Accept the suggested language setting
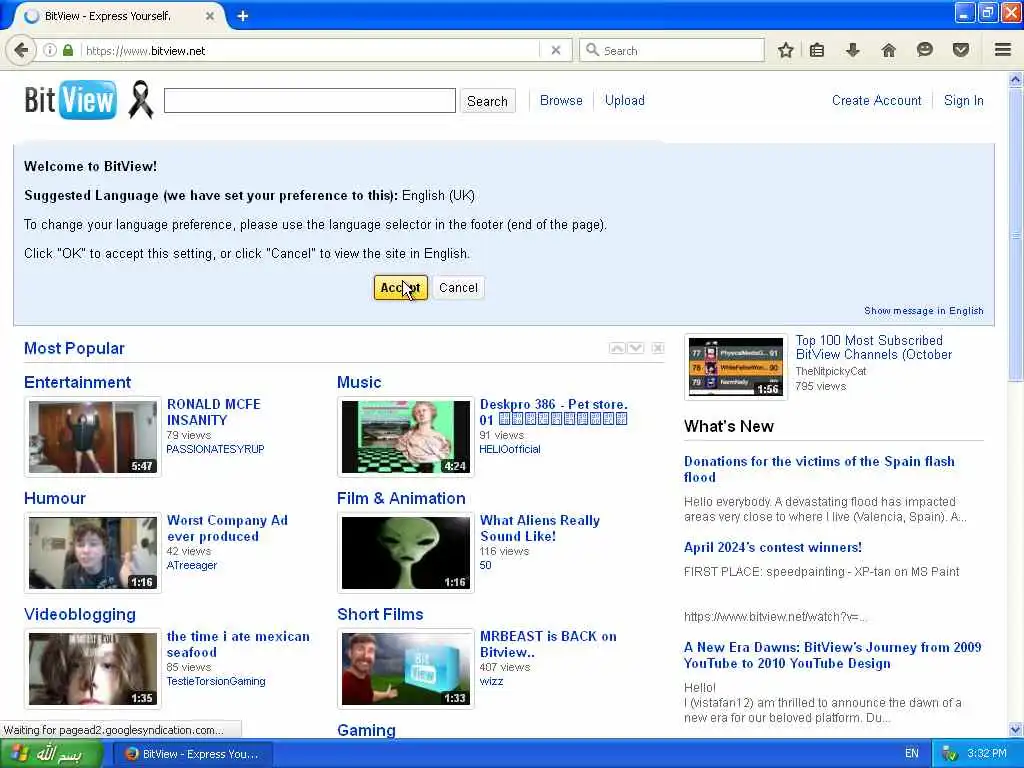Image resolution: width=1024 pixels, height=768 pixels. click(x=400, y=287)
